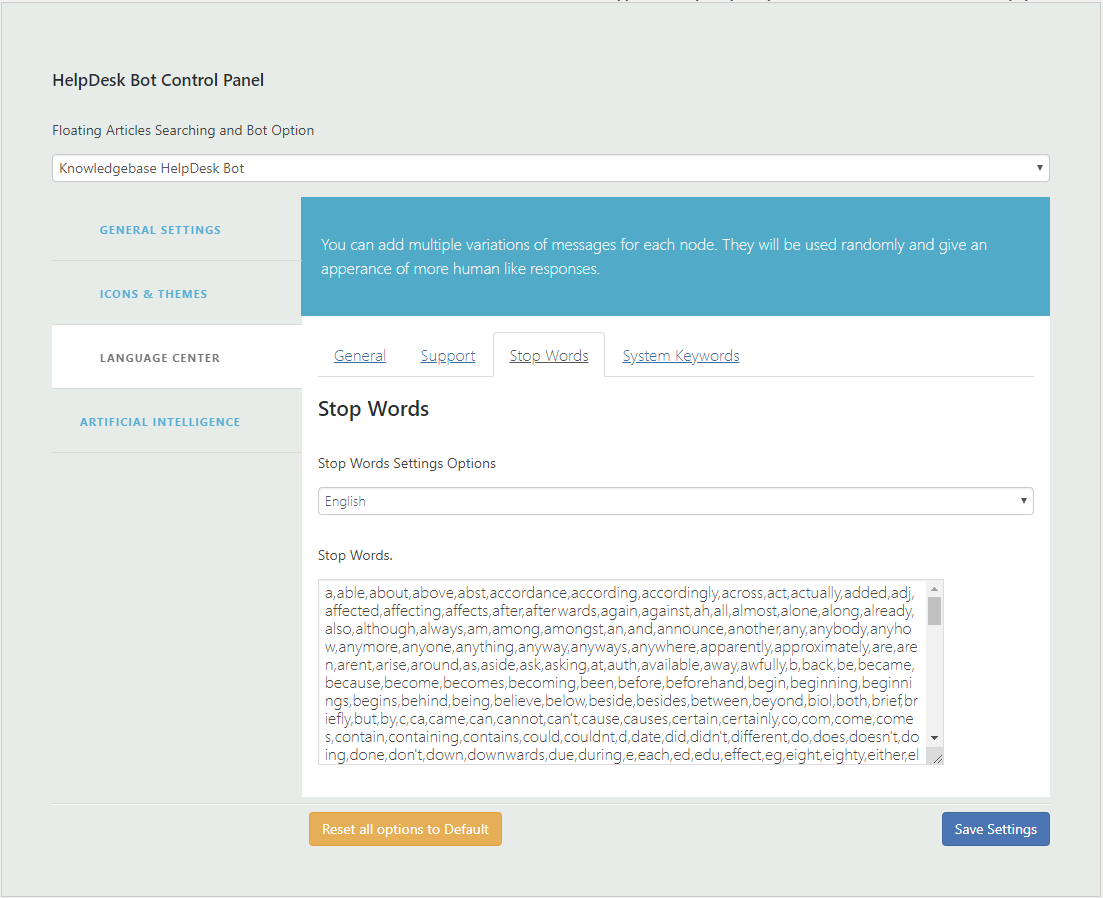
Task: Open the Artificial Intelligence section
Action: pos(160,422)
